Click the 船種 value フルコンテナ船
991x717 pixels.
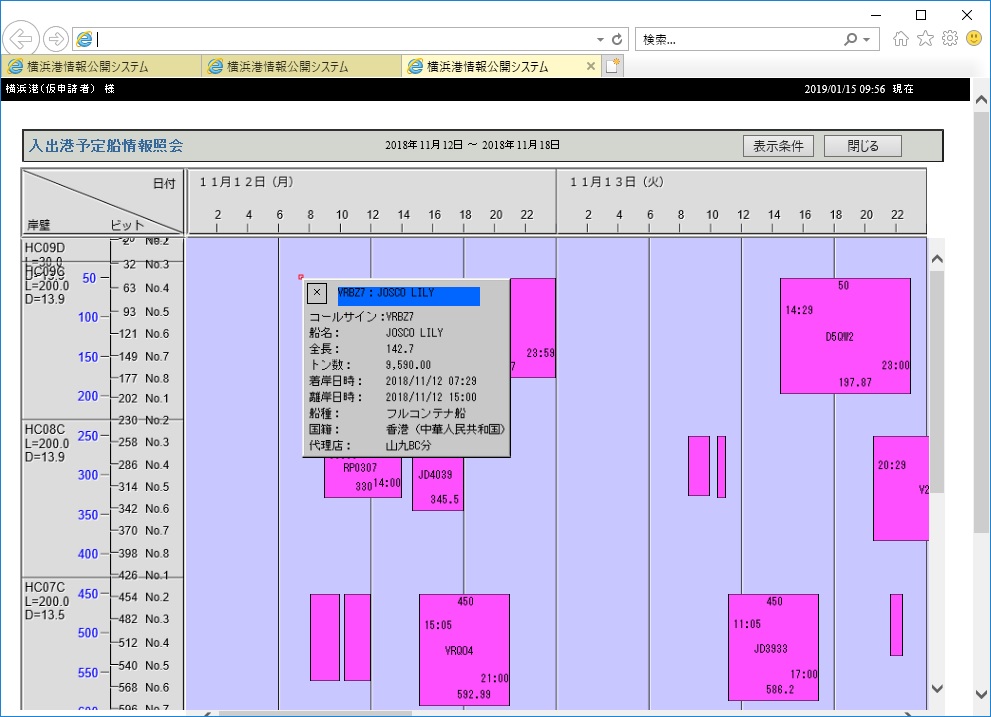point(426,414)
